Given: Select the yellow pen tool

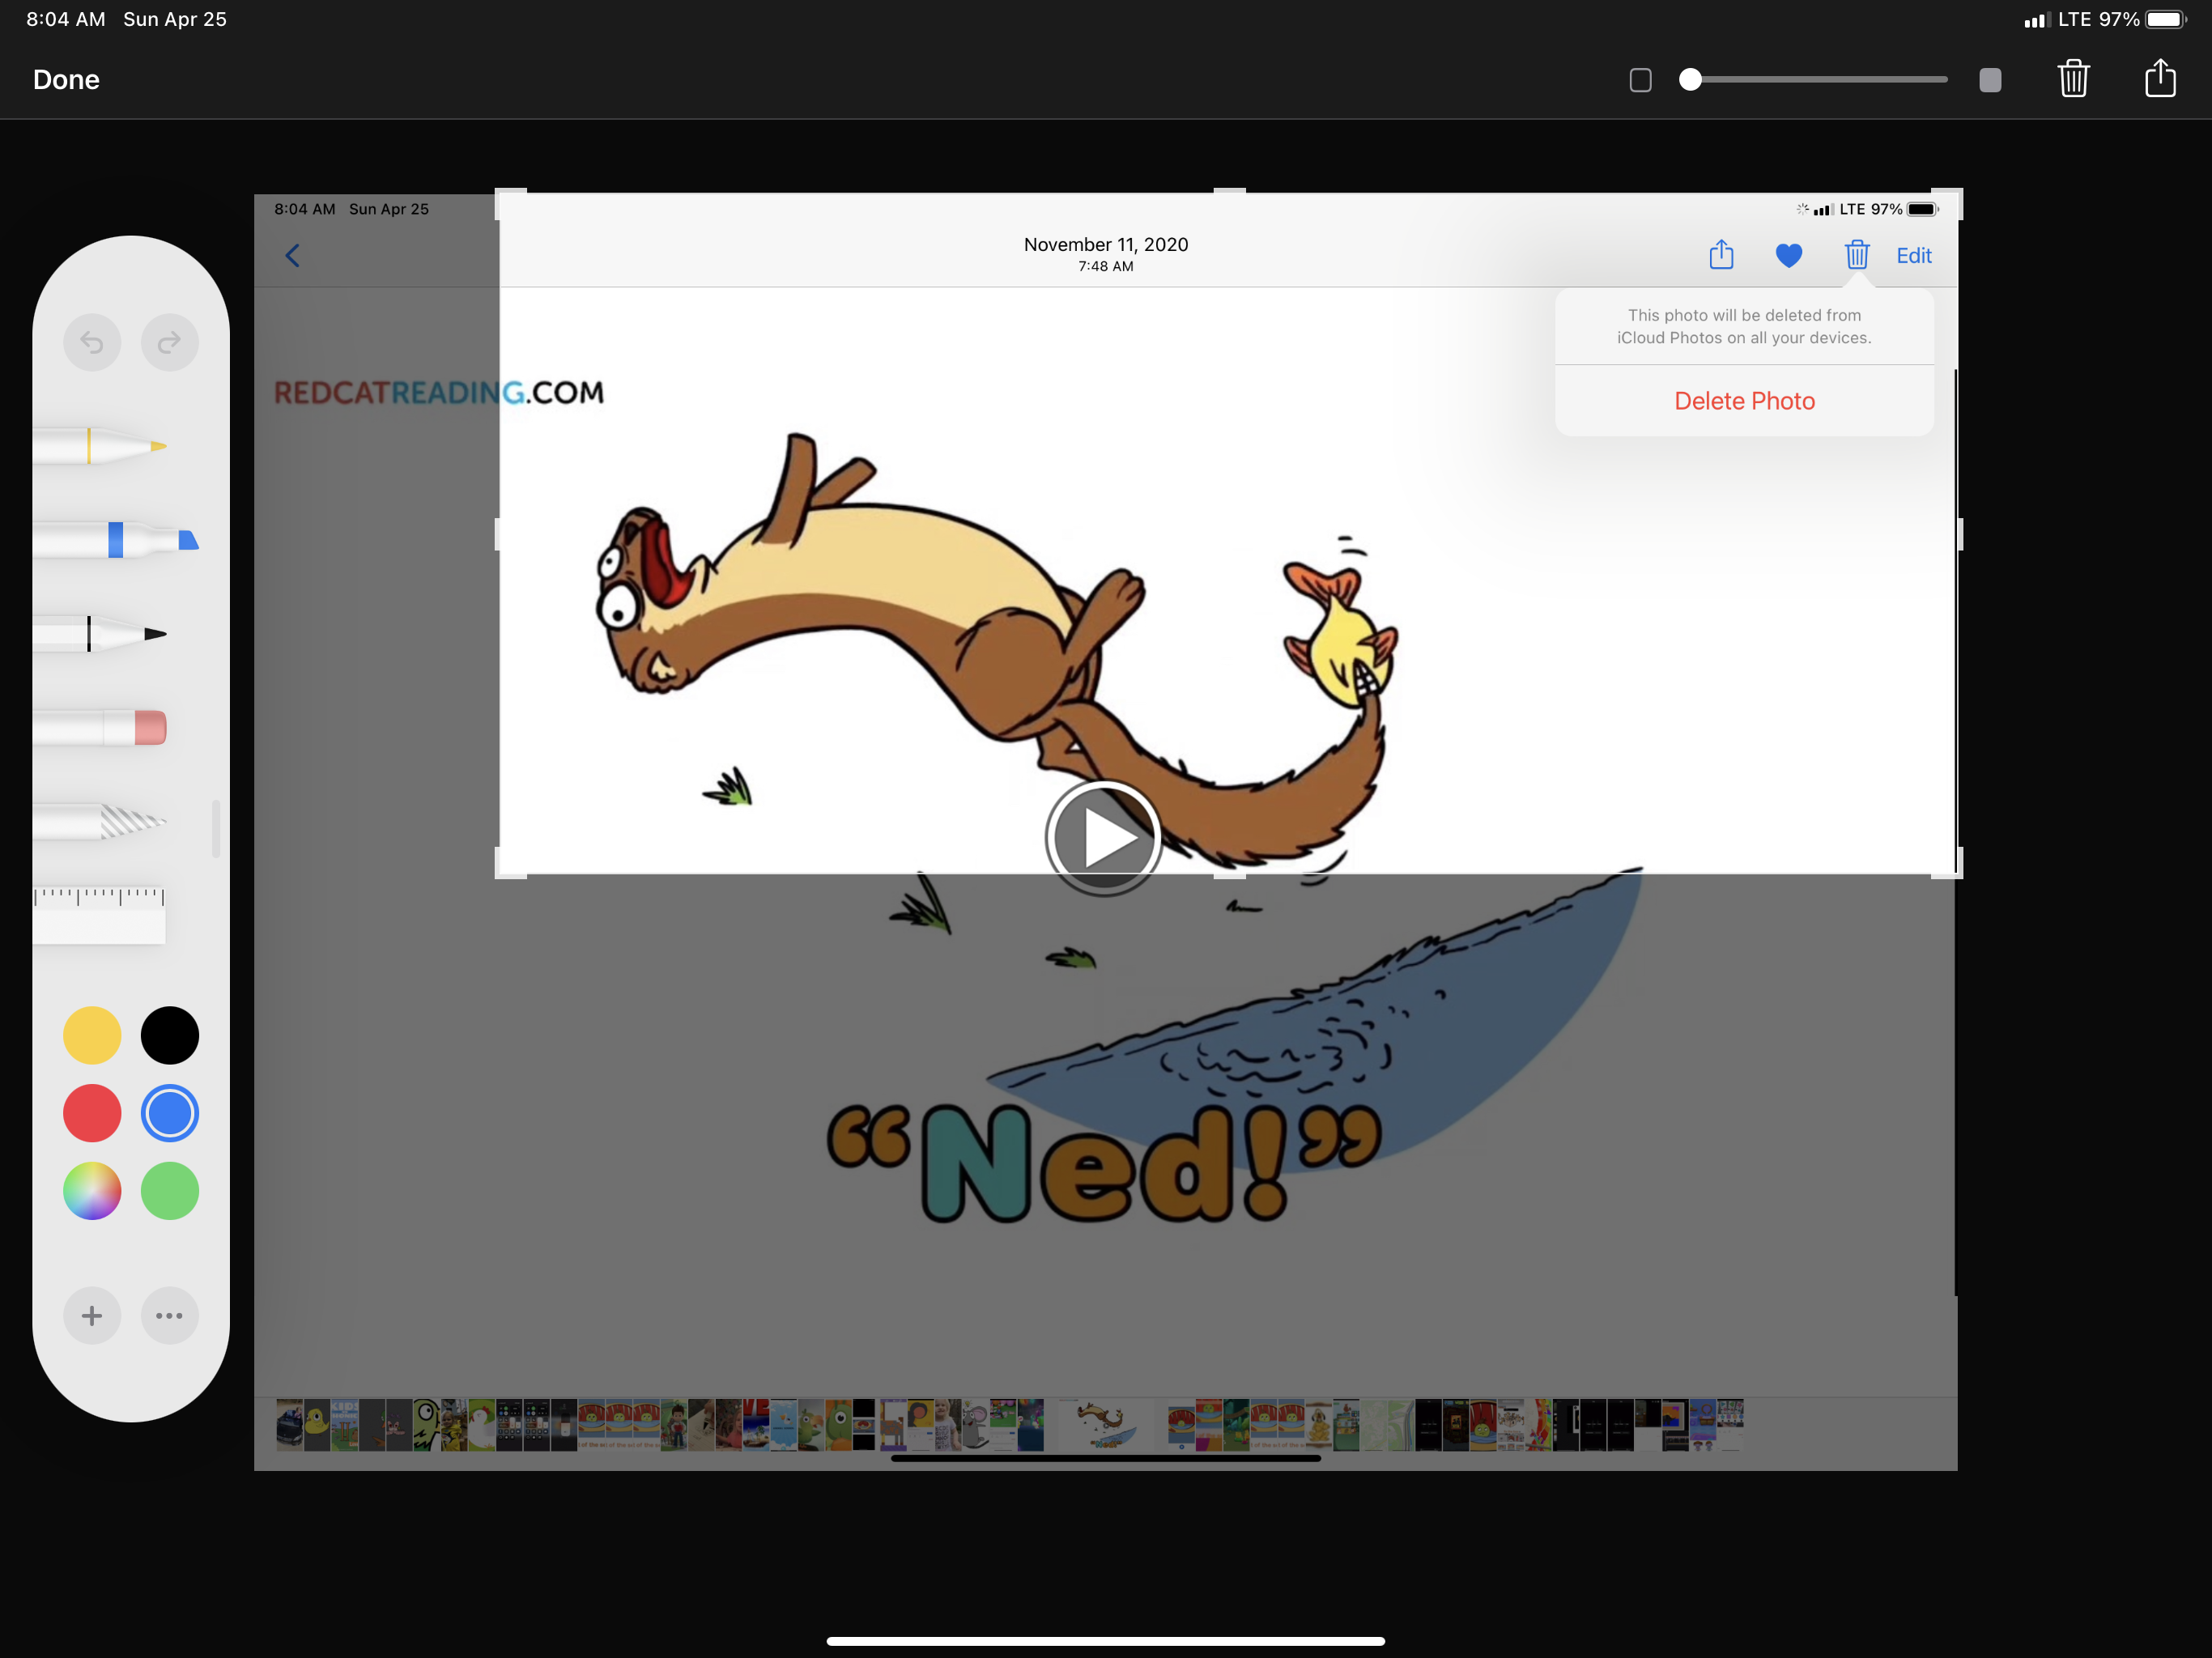Looking at the screenshot, I should [100, 446].
